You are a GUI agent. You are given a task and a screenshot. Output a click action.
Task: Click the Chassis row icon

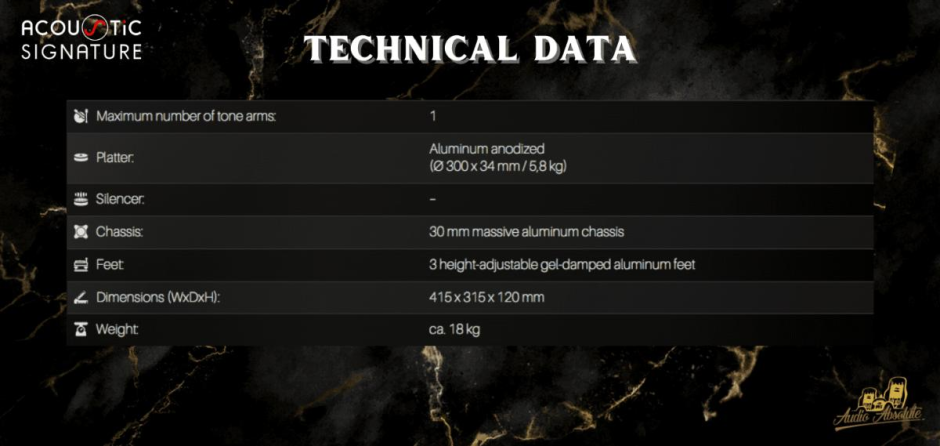tap(81, 232)
